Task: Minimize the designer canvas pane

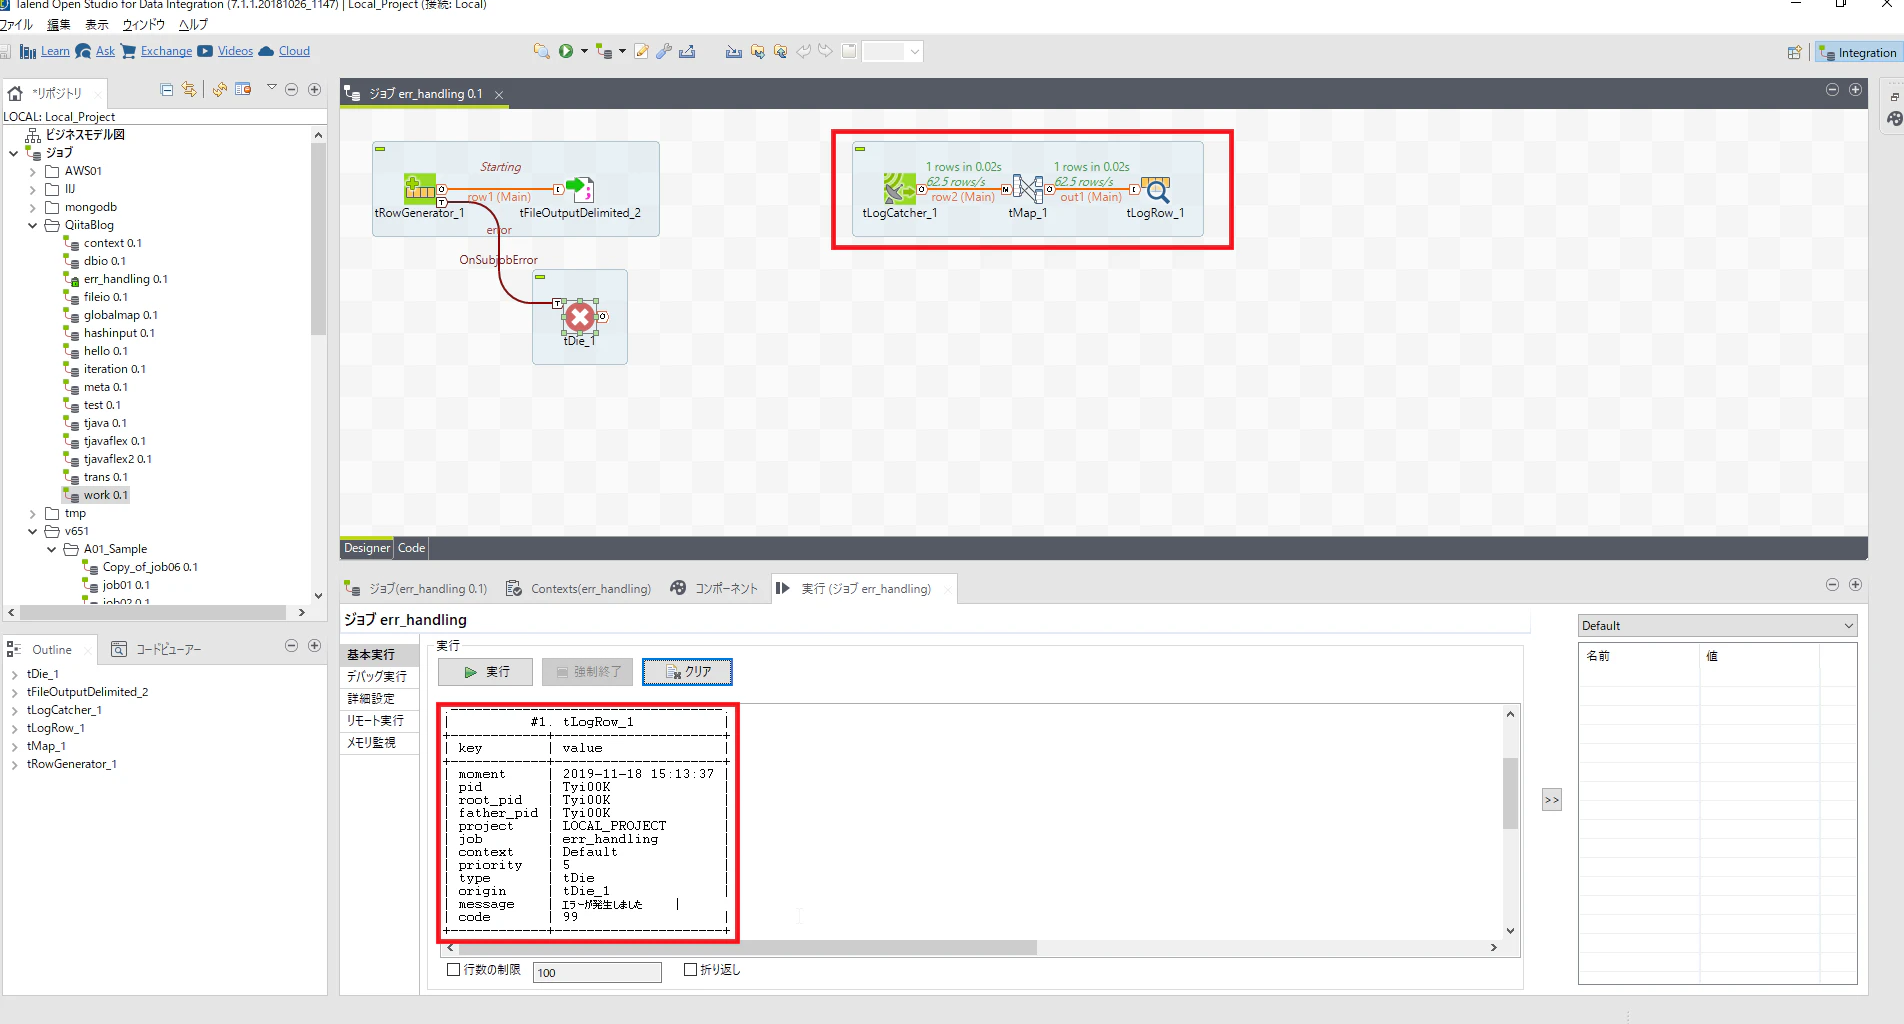Action: point(1832,90)
